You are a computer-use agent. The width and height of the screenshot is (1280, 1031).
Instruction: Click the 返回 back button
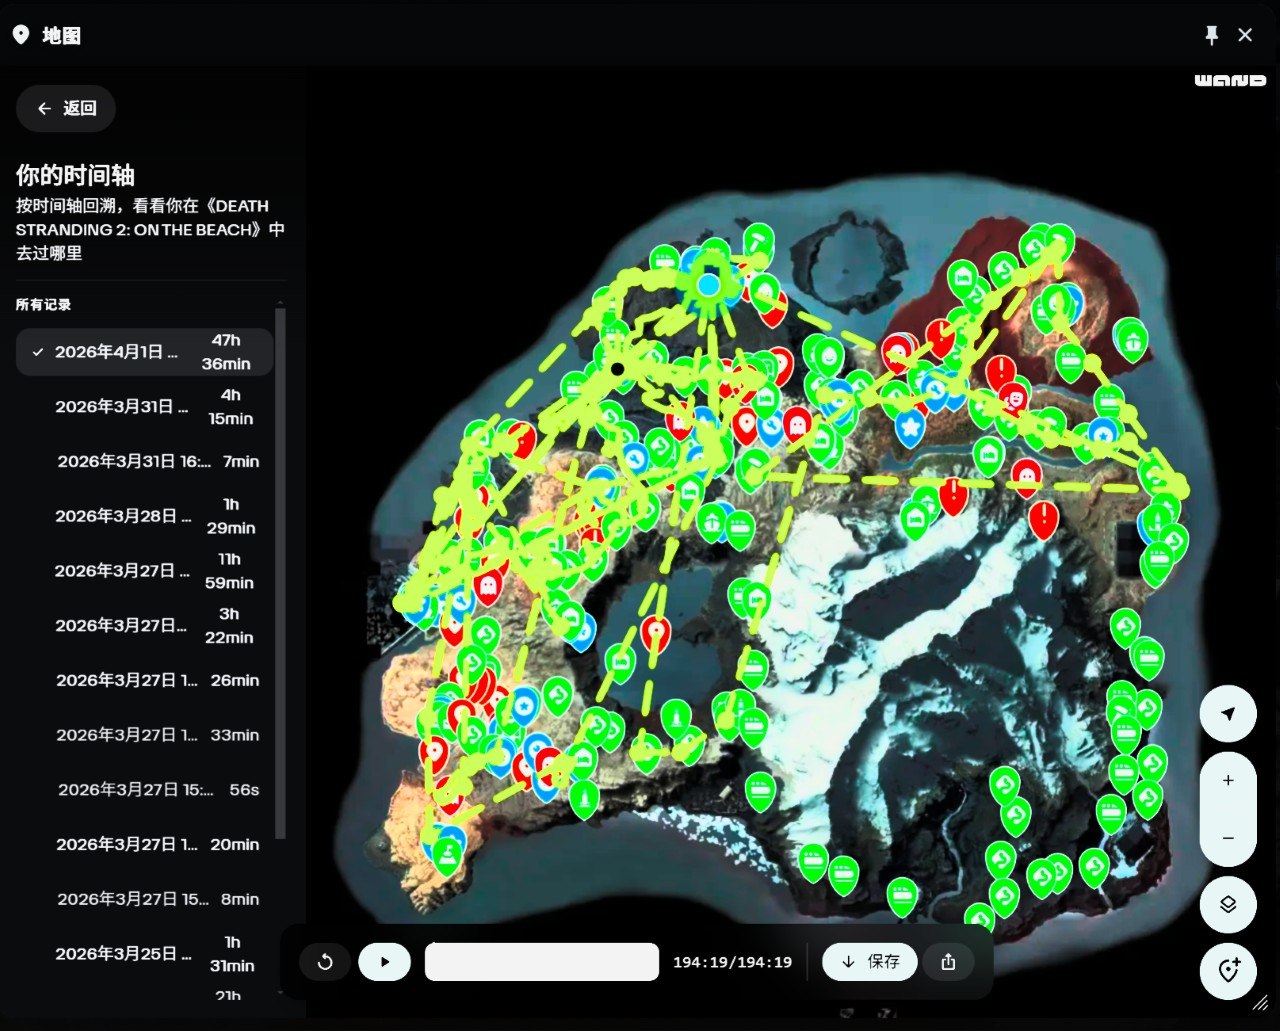66,108
